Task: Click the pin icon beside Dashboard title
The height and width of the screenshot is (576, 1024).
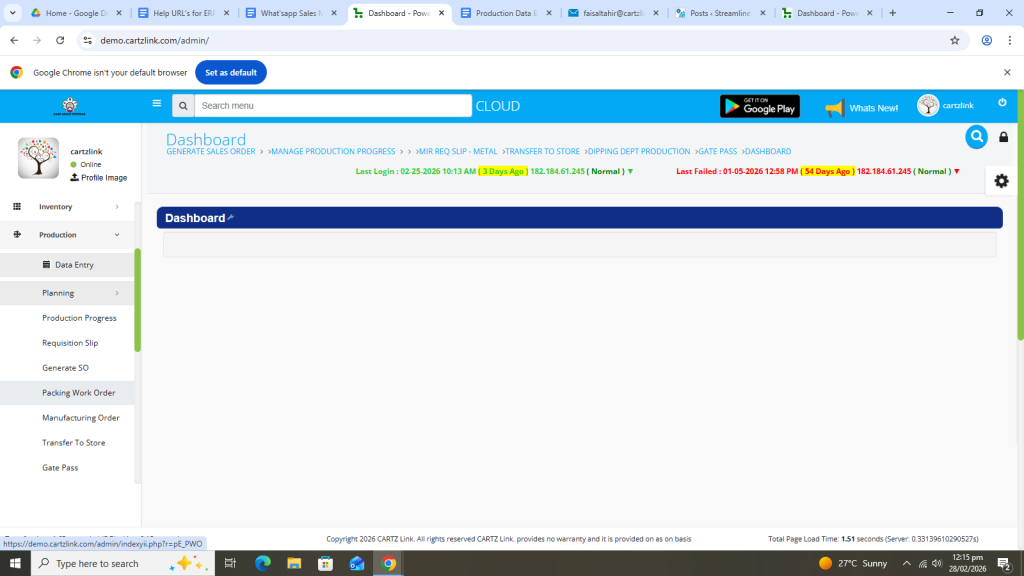Action: tap(231, 217)
